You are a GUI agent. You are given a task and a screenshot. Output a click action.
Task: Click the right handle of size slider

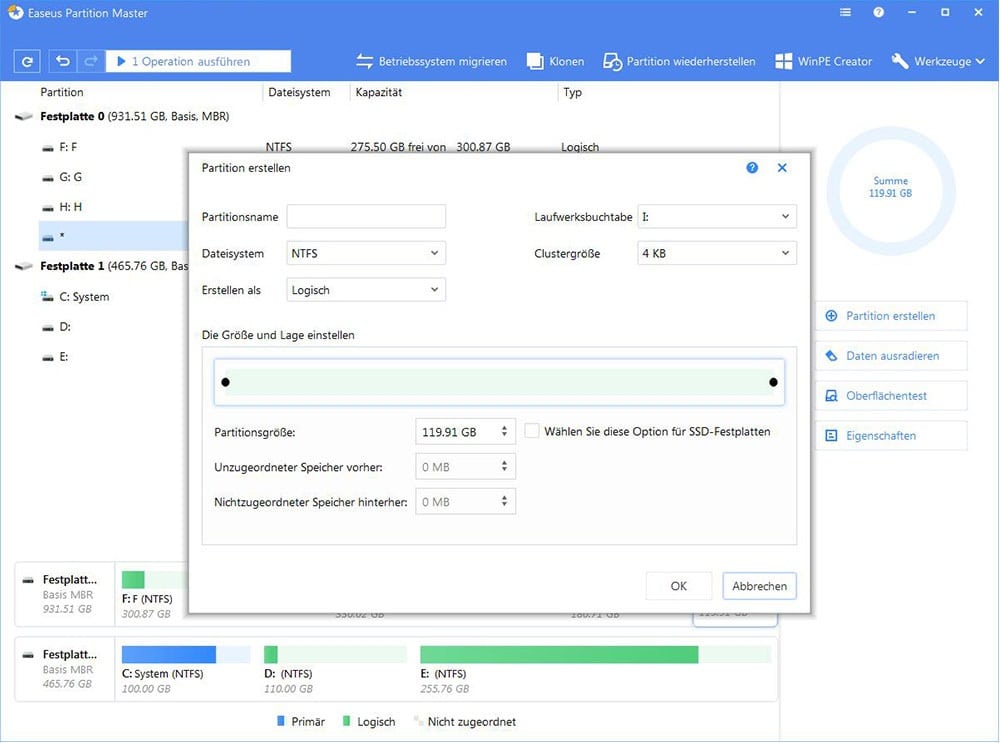773,382
